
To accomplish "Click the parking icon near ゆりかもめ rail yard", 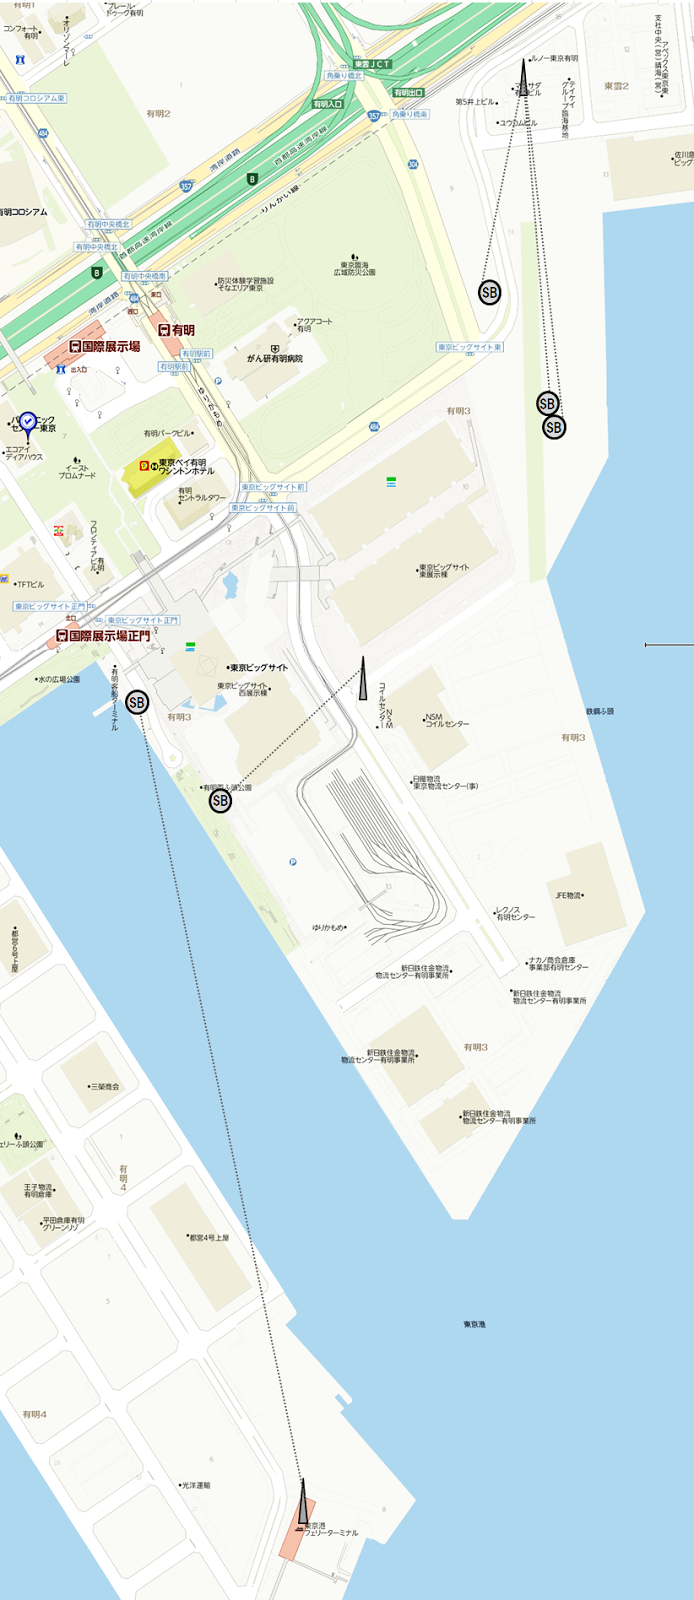I will (x=292, y=862).
